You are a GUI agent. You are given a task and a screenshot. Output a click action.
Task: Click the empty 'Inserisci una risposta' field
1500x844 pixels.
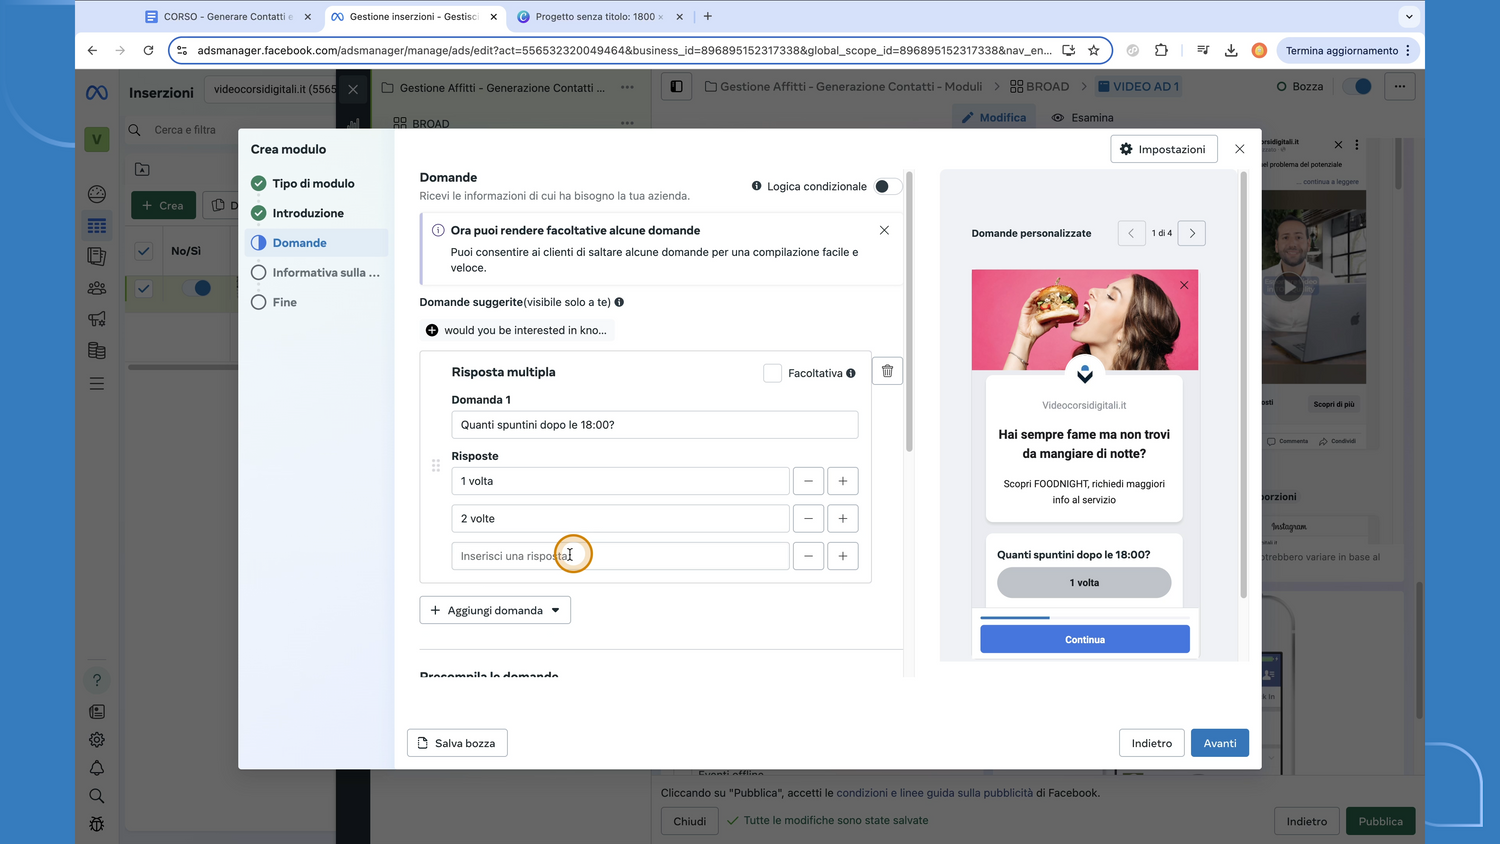620,556
